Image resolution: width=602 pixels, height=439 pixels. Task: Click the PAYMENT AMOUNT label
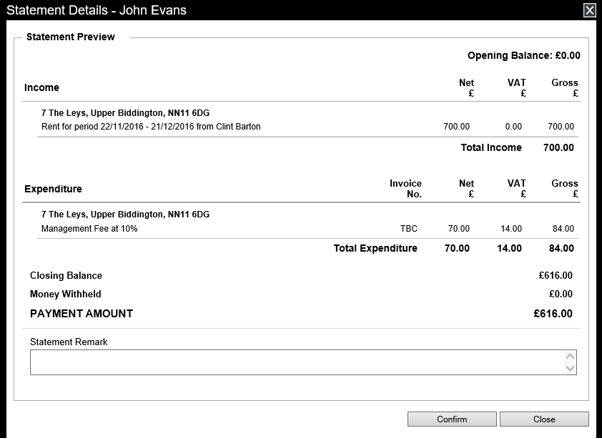click(x=81, y=314)
